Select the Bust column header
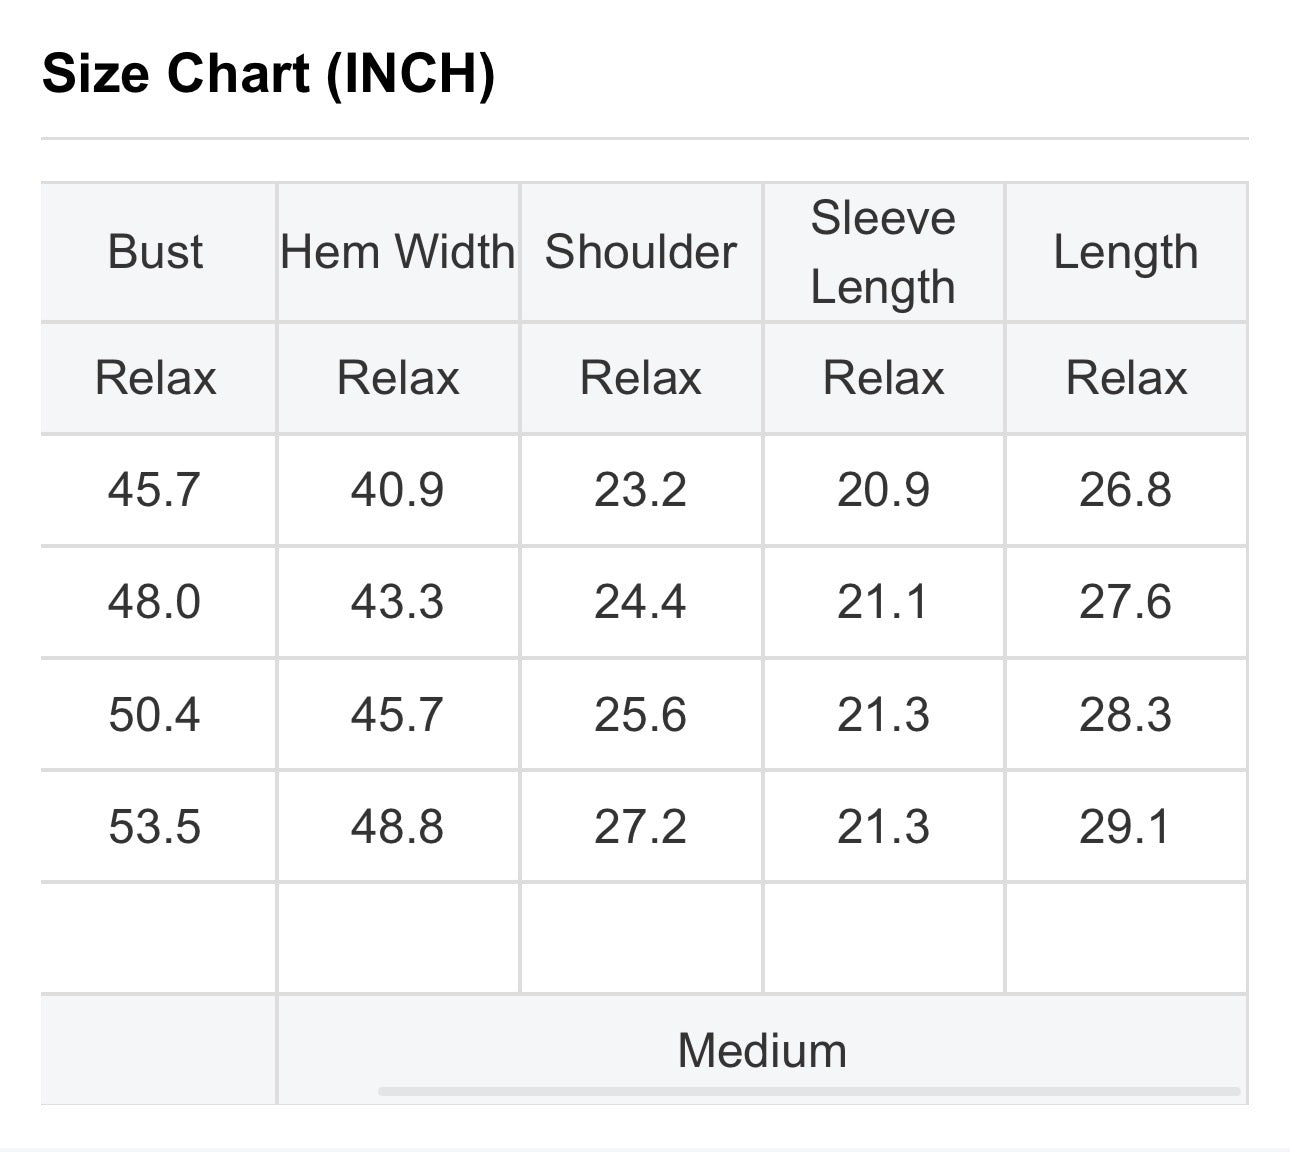The width and height of the screenshot is (1290, 1152). coord(156,252)
